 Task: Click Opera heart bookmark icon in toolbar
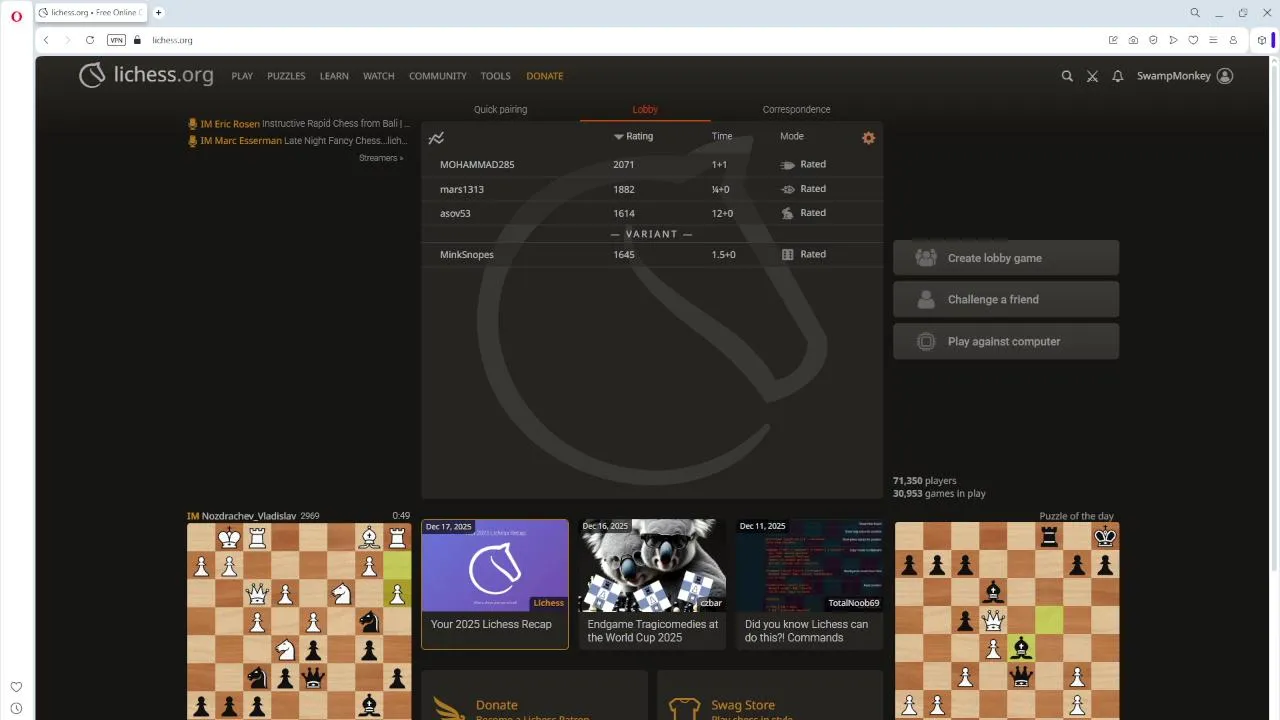pos(1193,40)
